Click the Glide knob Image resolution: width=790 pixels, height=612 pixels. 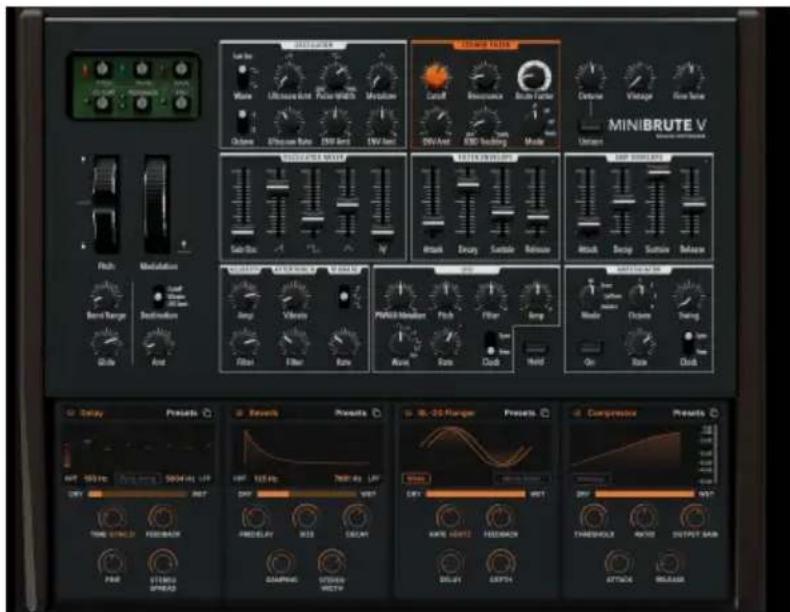pos(106,344)
